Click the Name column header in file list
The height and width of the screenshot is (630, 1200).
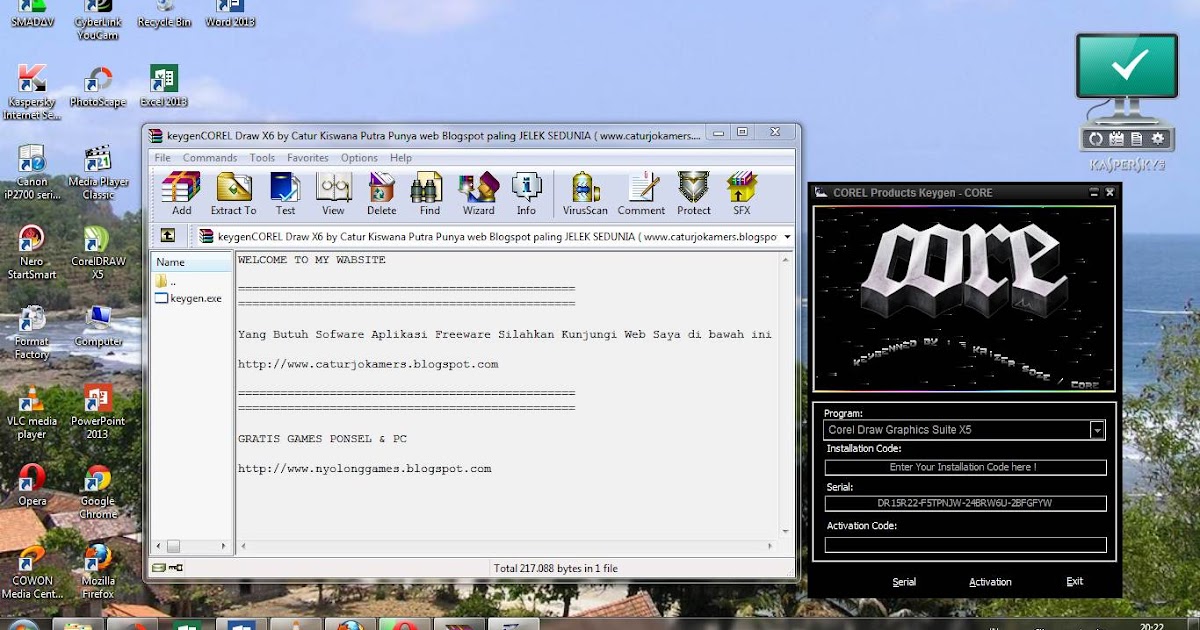coord(192,262)
